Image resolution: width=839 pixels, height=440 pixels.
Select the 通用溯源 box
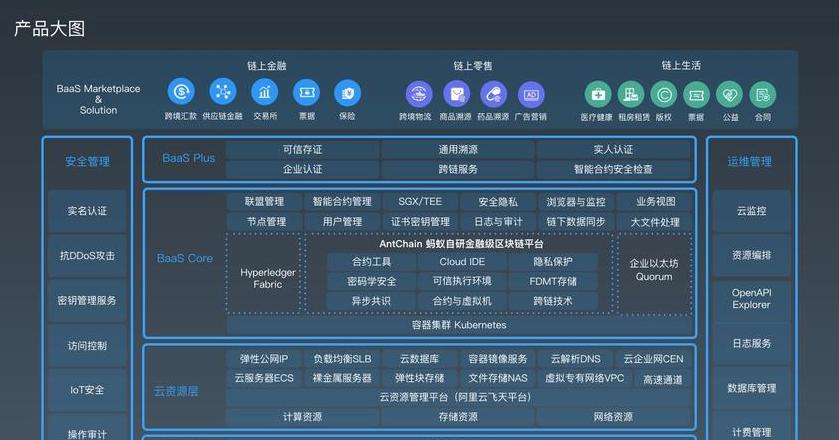click(458, 149)
